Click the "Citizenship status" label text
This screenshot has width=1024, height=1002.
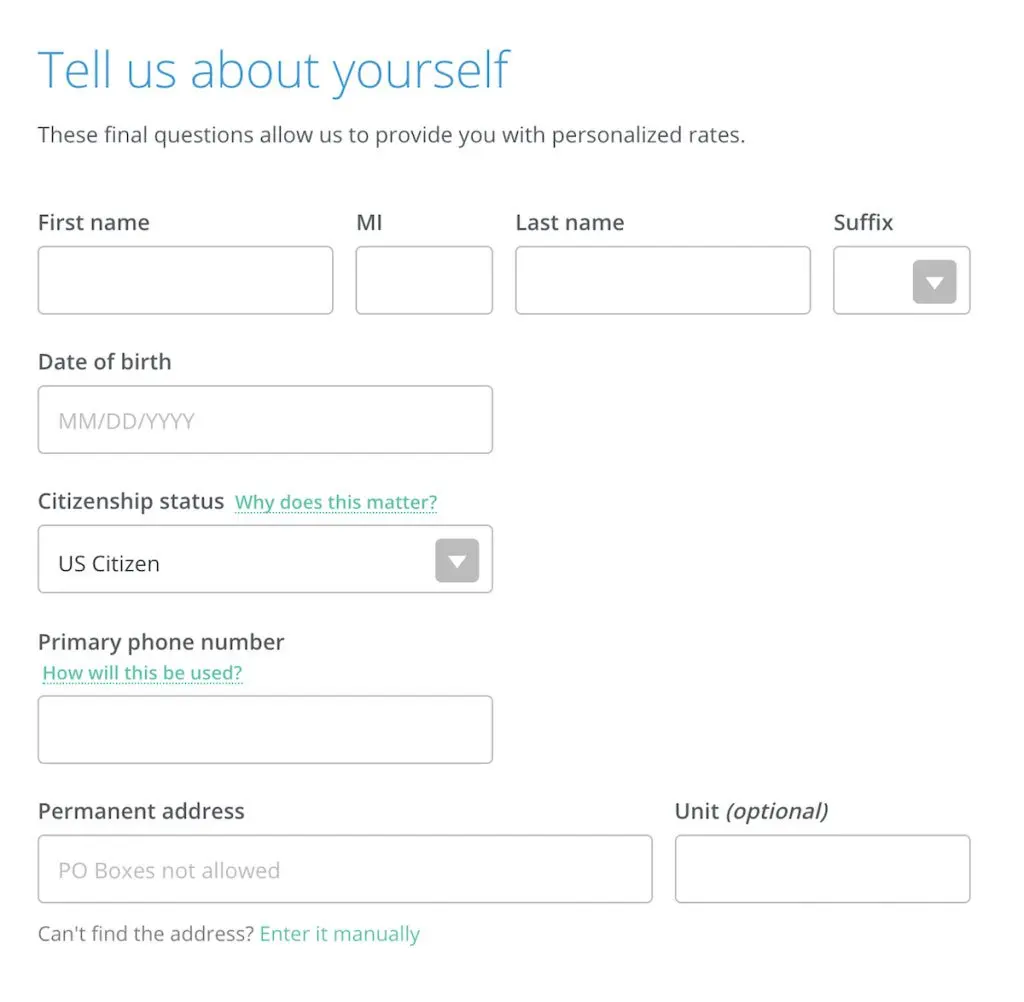(131, 501)
